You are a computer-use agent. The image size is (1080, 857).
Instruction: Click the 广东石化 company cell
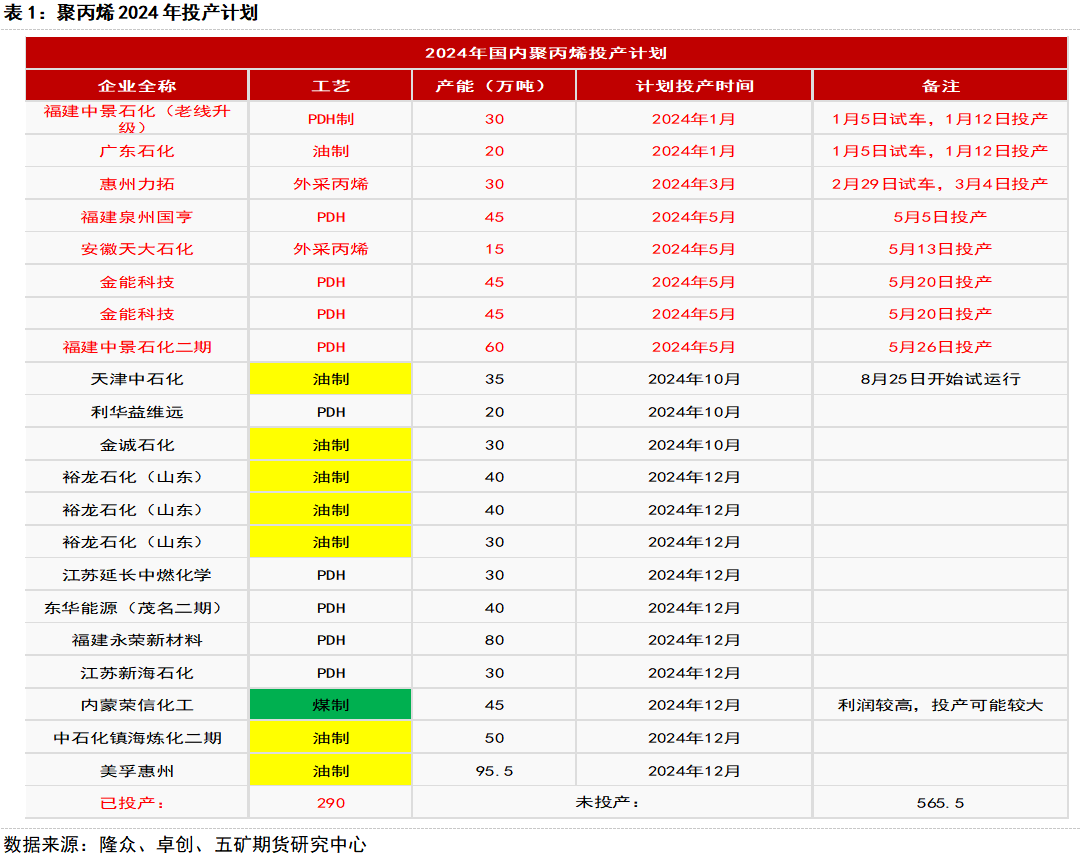[136, 151]
